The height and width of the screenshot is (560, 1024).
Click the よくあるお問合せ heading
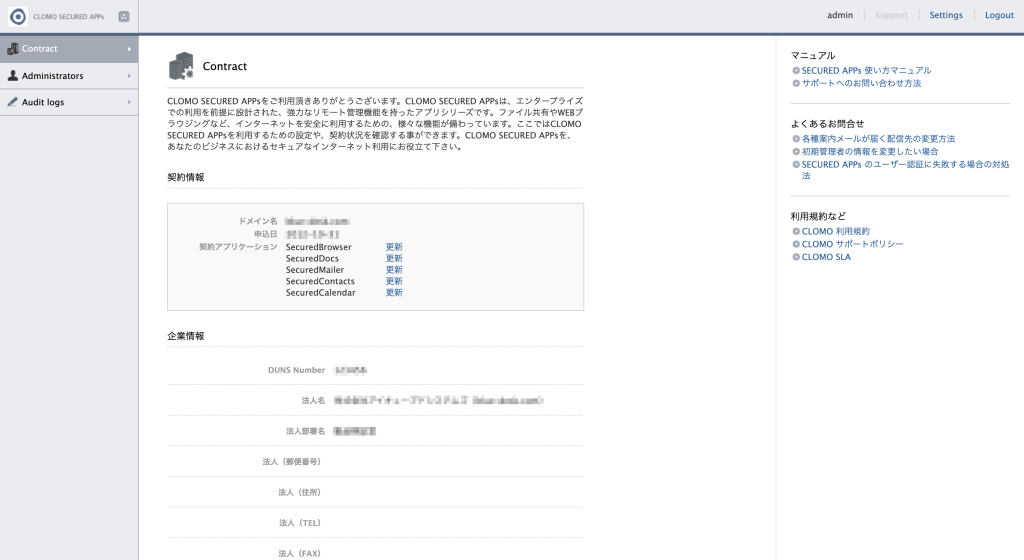(x=827, y=123)
